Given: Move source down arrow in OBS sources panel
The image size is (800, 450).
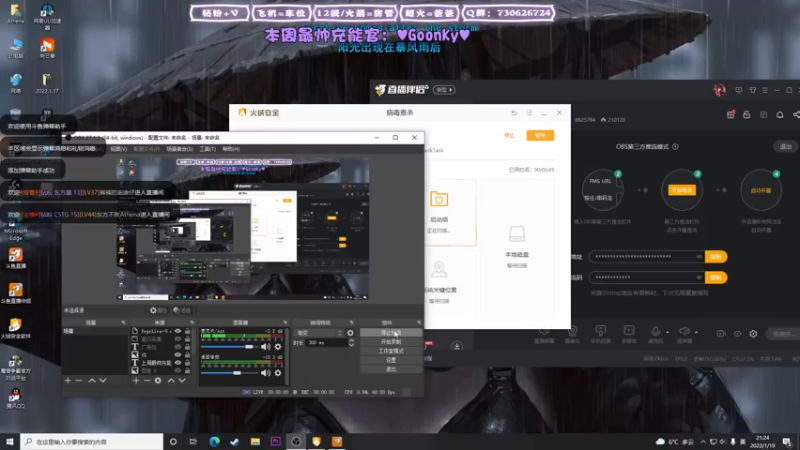Looking at the screenshot, I should click(x=182, y=381).
